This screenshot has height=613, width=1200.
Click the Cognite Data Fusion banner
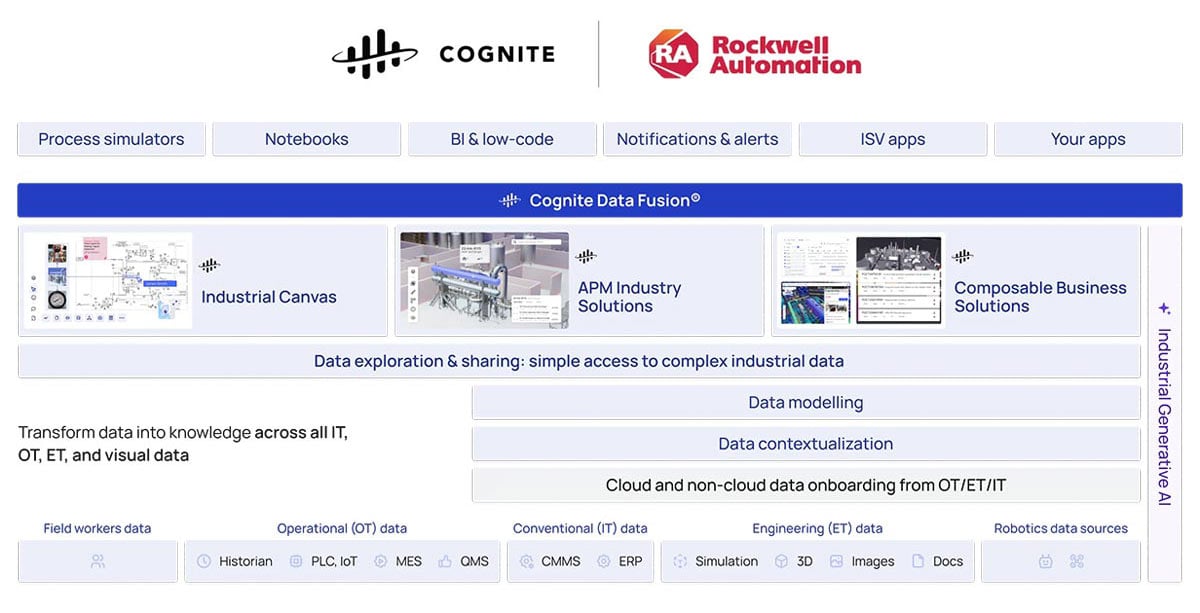pyautogui.click(x=599, y=199)
